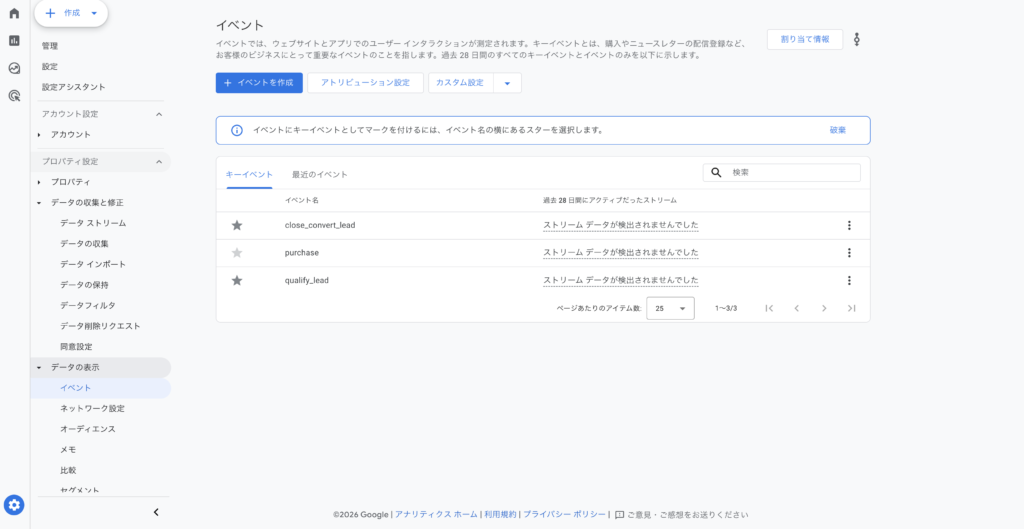Toggle key event star for qualify_lead

click(x=237, y=281)
